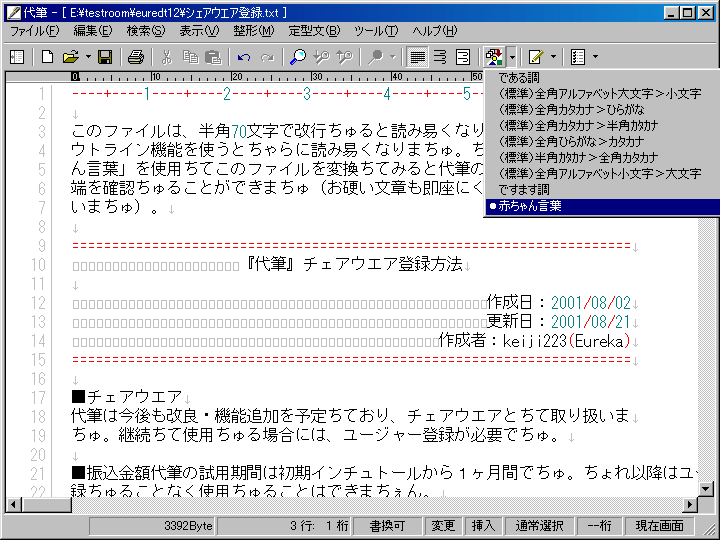Paste from clipboard icon

coord(213,57)
